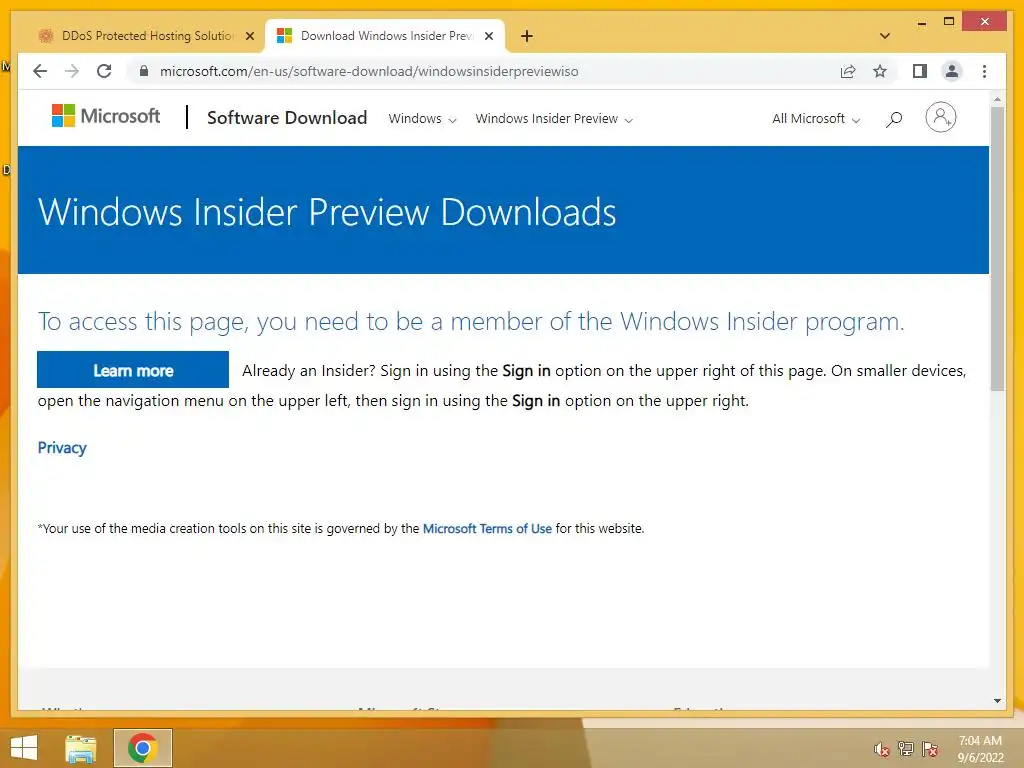
Task: Open File Explorer from the taskbar
Action: coord(81,748)
